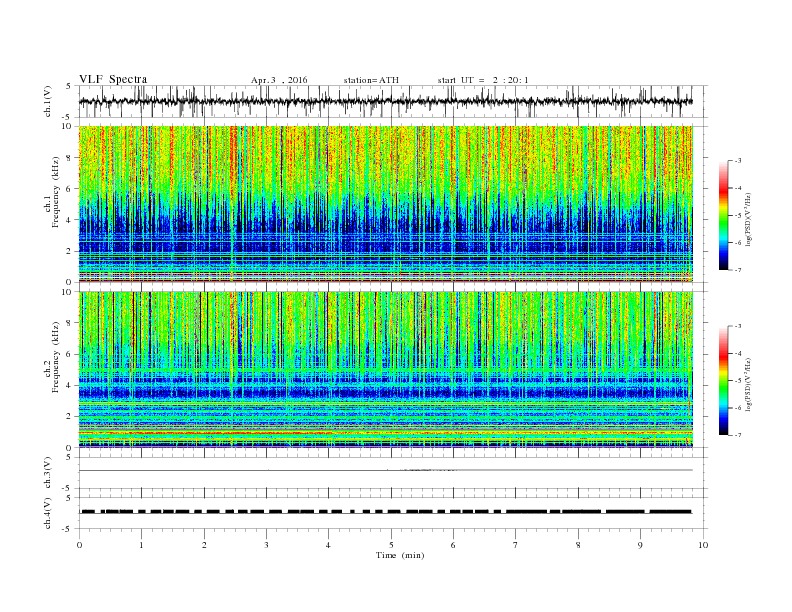This screenshot has height=612, width=792.
Task: Click the color scale bar beside ch.1 spectrogram
Action: [x=723, y=215]
